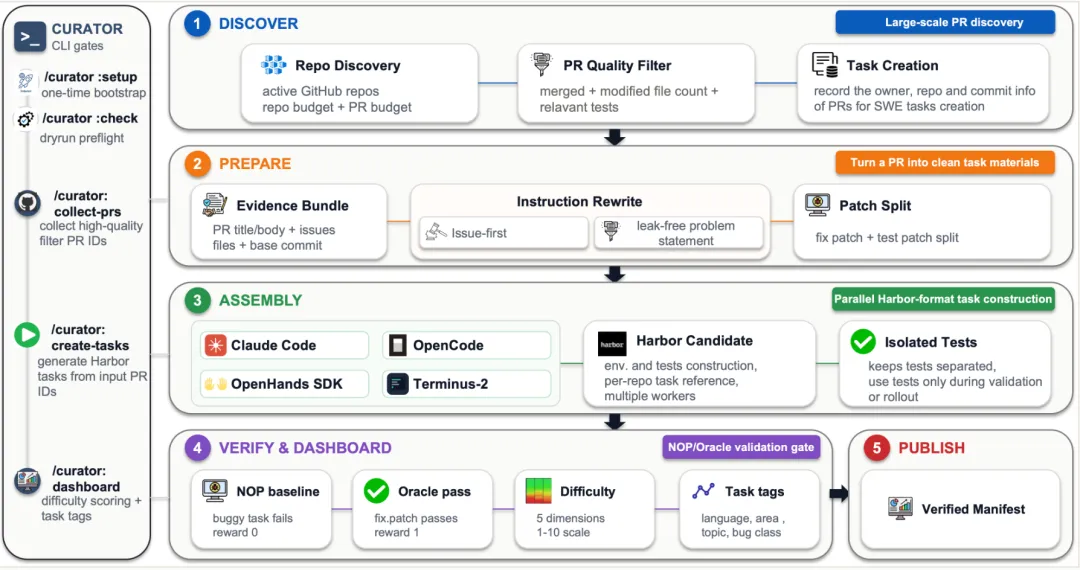1080x570 pixels.
Task: Click the VERIFY & DASHBOARD stage heading
Action: pos(305,448)
